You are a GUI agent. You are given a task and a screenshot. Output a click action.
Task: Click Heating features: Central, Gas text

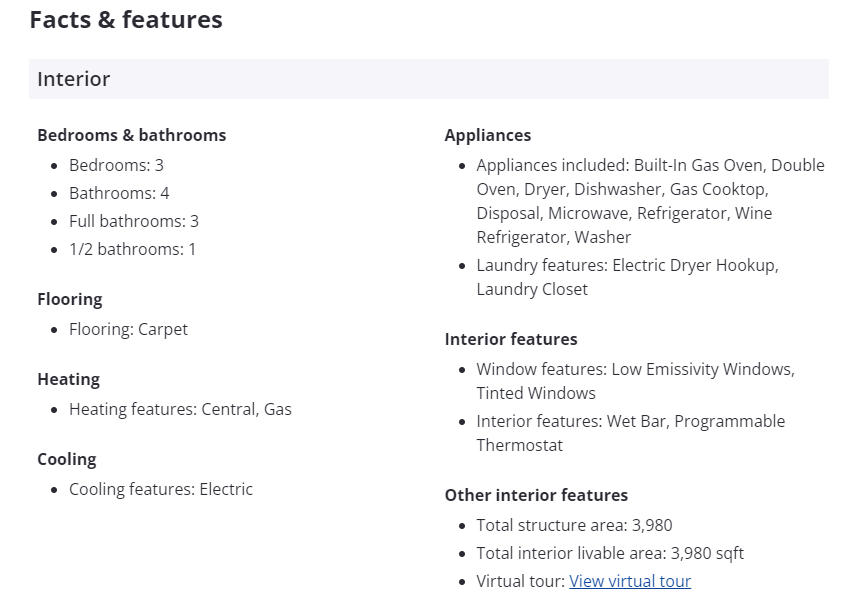[x=180, y=409]
